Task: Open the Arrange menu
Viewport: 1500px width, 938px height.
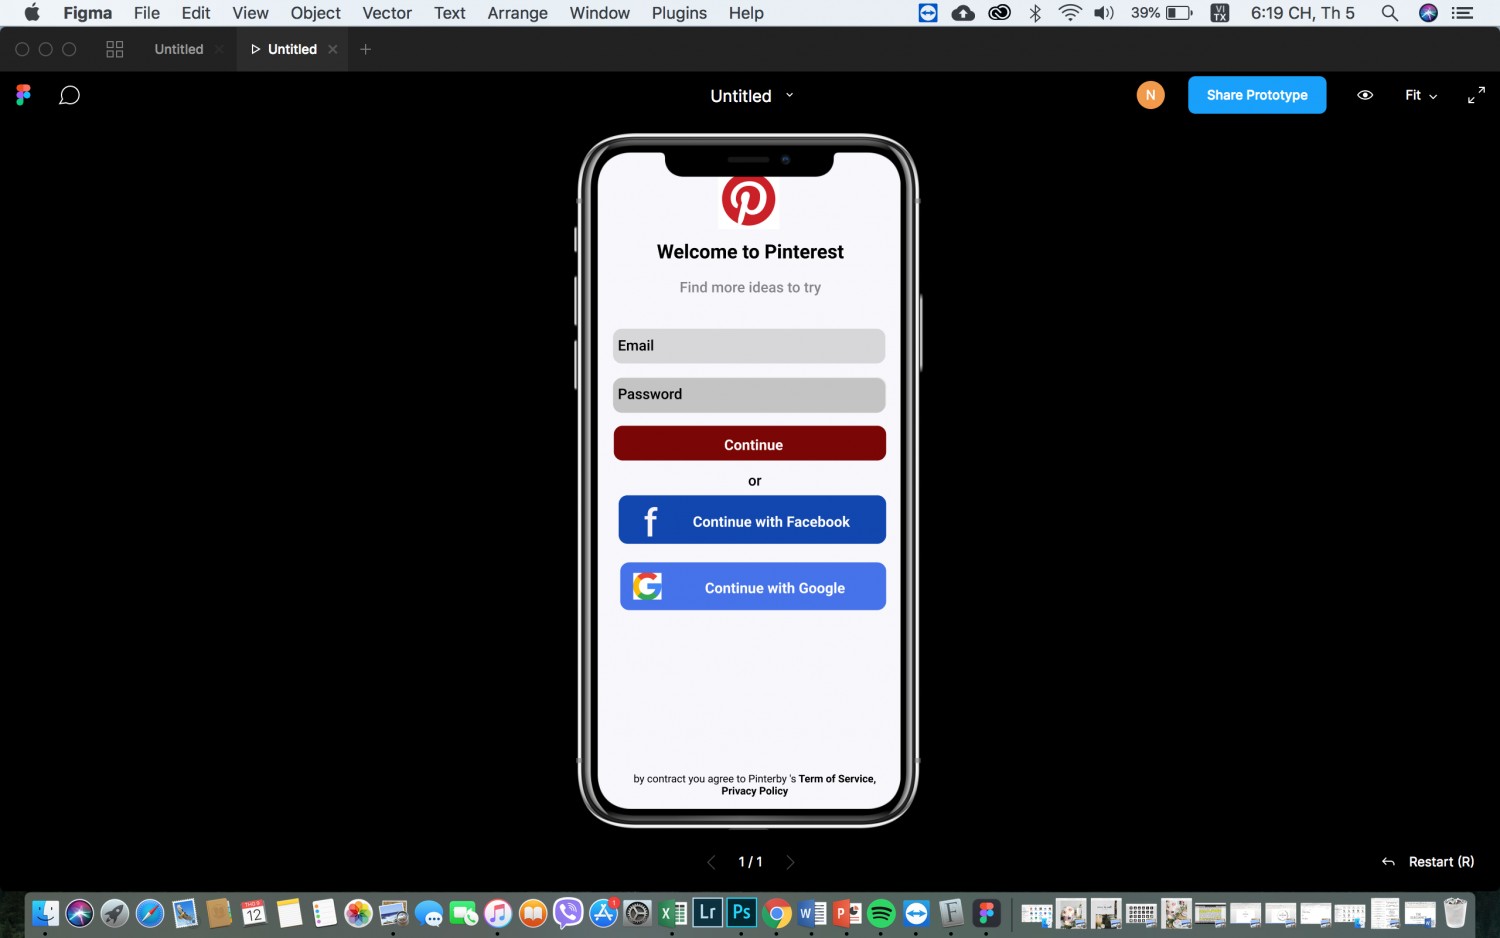Action: click(x=517, y=13)
